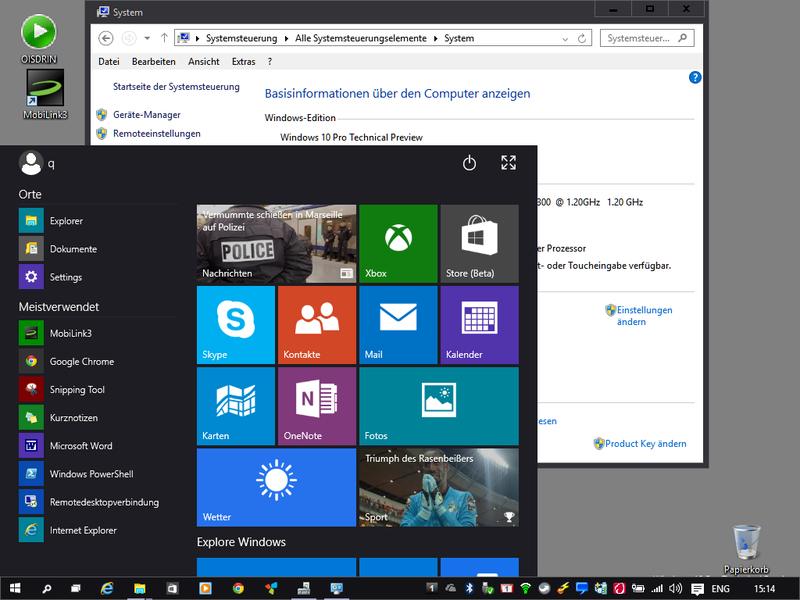
Task: Open the OISDRIN desktop shortcut
Action: point(39,39)
